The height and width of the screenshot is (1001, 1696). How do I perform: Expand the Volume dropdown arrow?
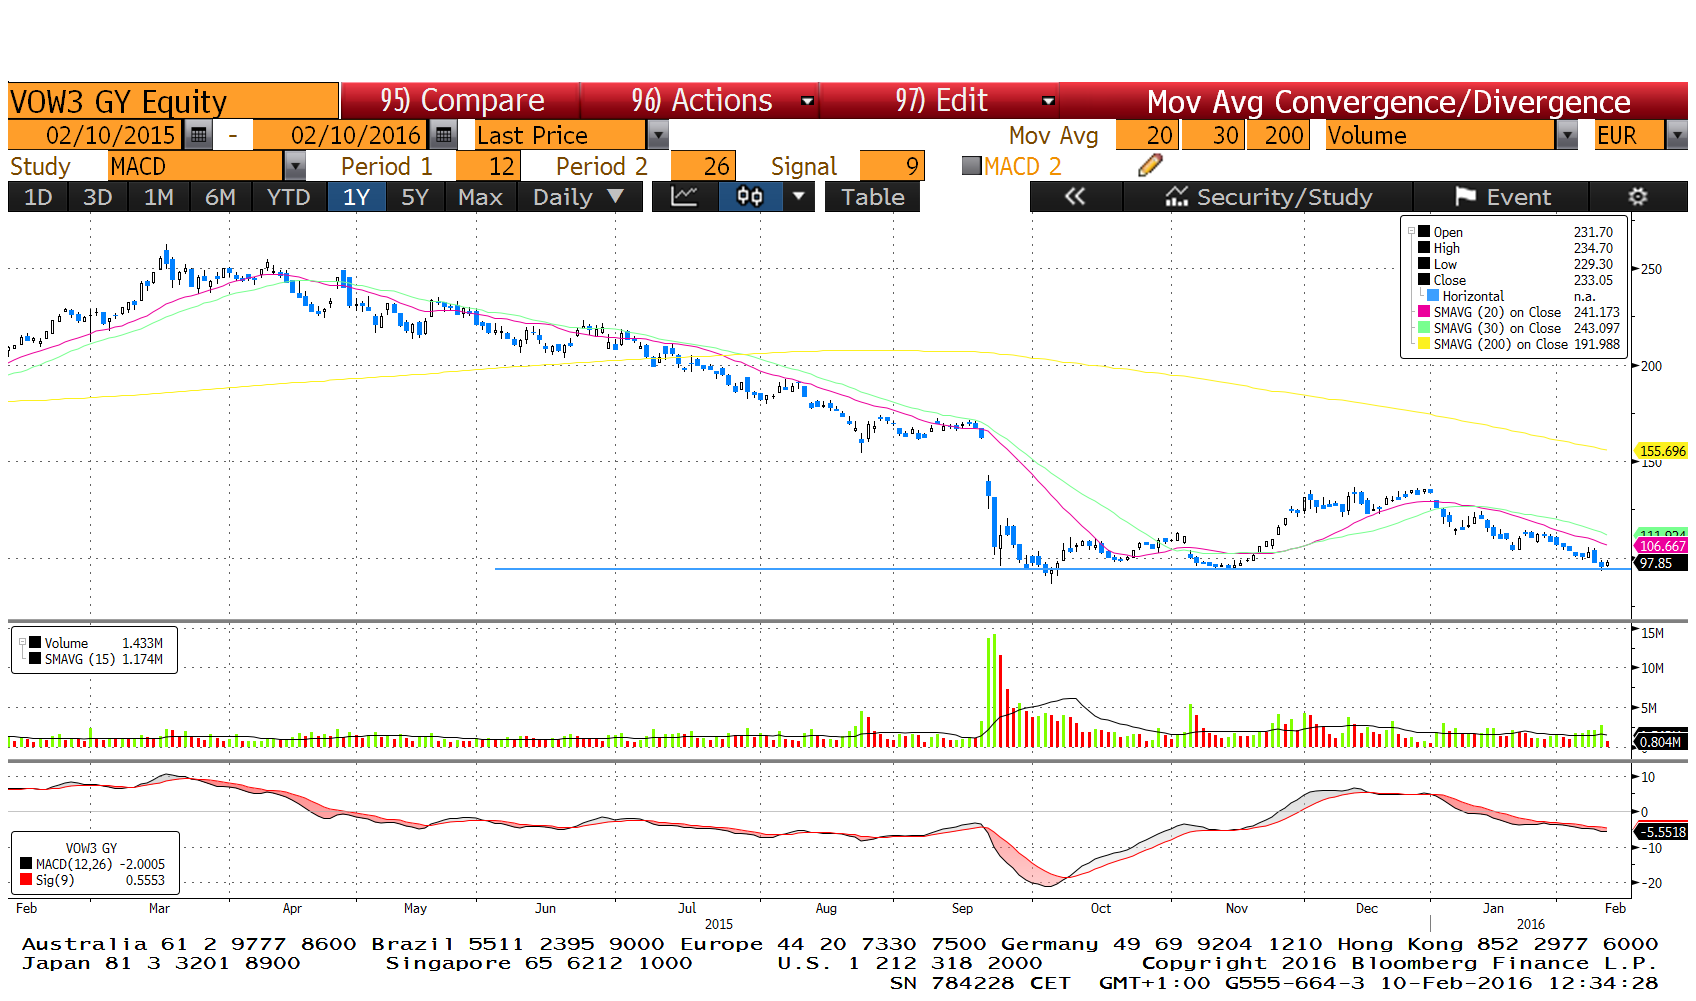coord(1567,135)
